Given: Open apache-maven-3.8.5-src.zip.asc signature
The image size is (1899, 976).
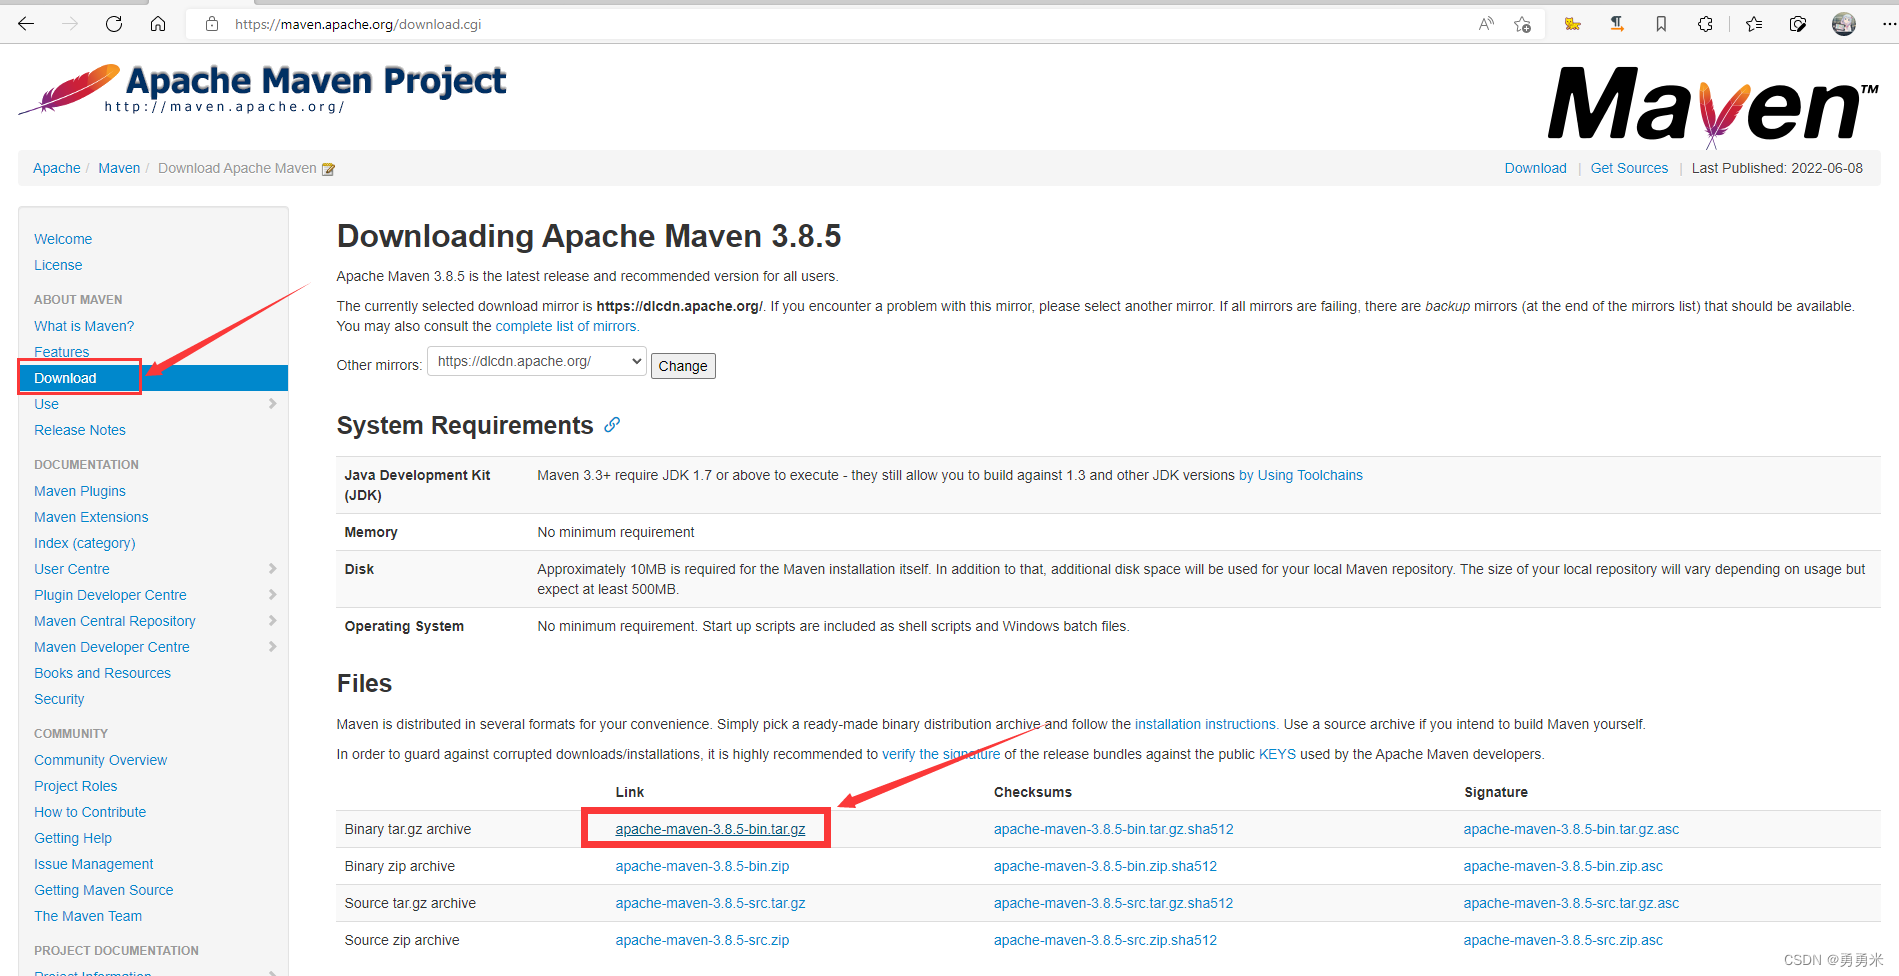Looking at the screenshot, I should 1564,940.
